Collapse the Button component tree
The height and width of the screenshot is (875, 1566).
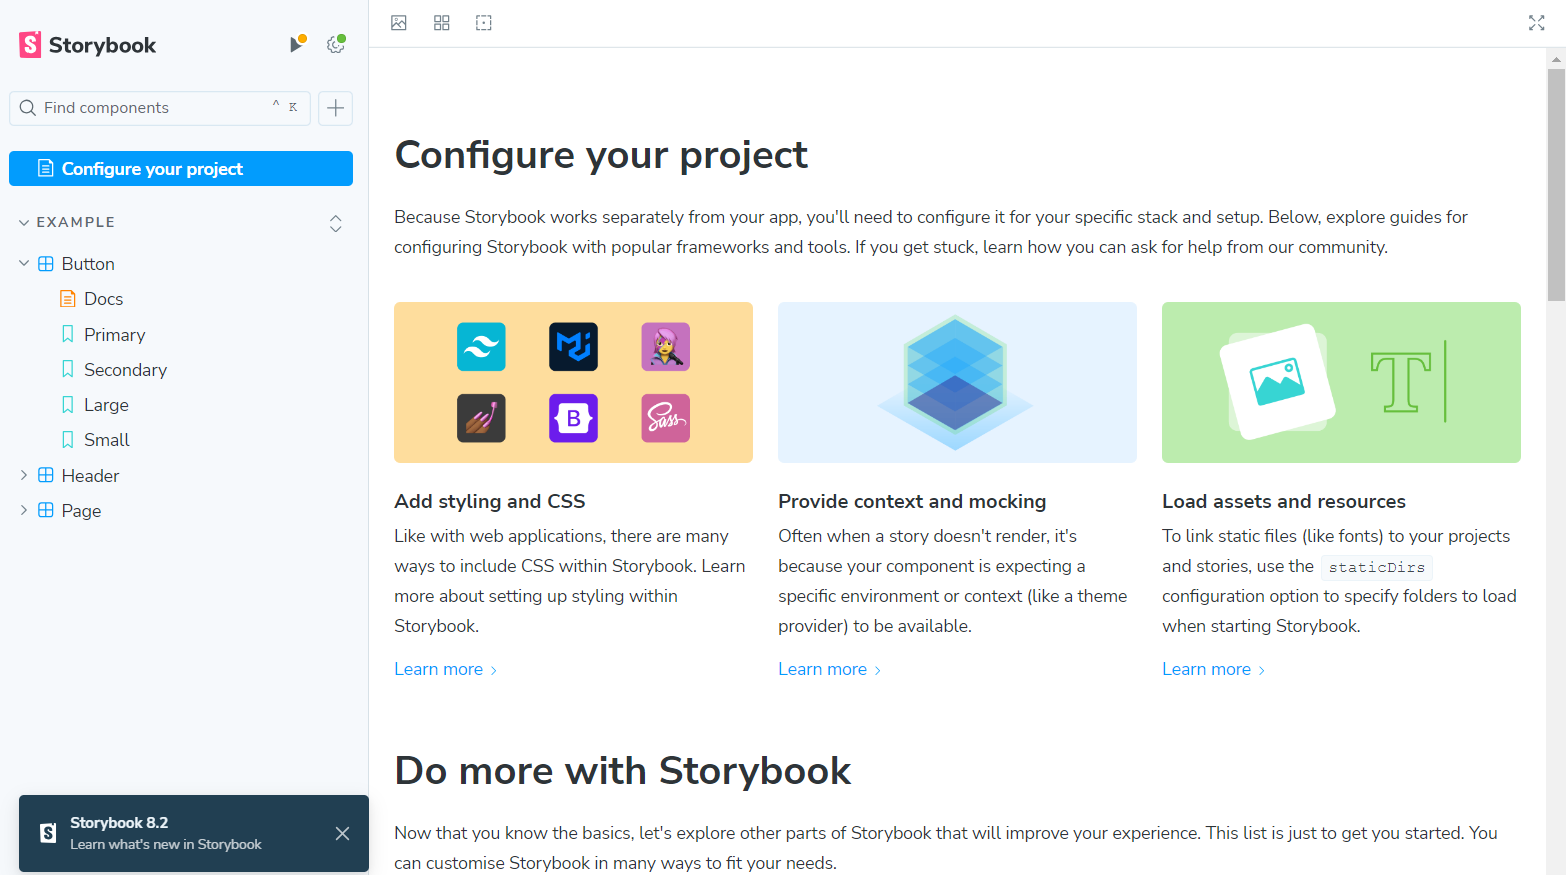click(24, 264)
